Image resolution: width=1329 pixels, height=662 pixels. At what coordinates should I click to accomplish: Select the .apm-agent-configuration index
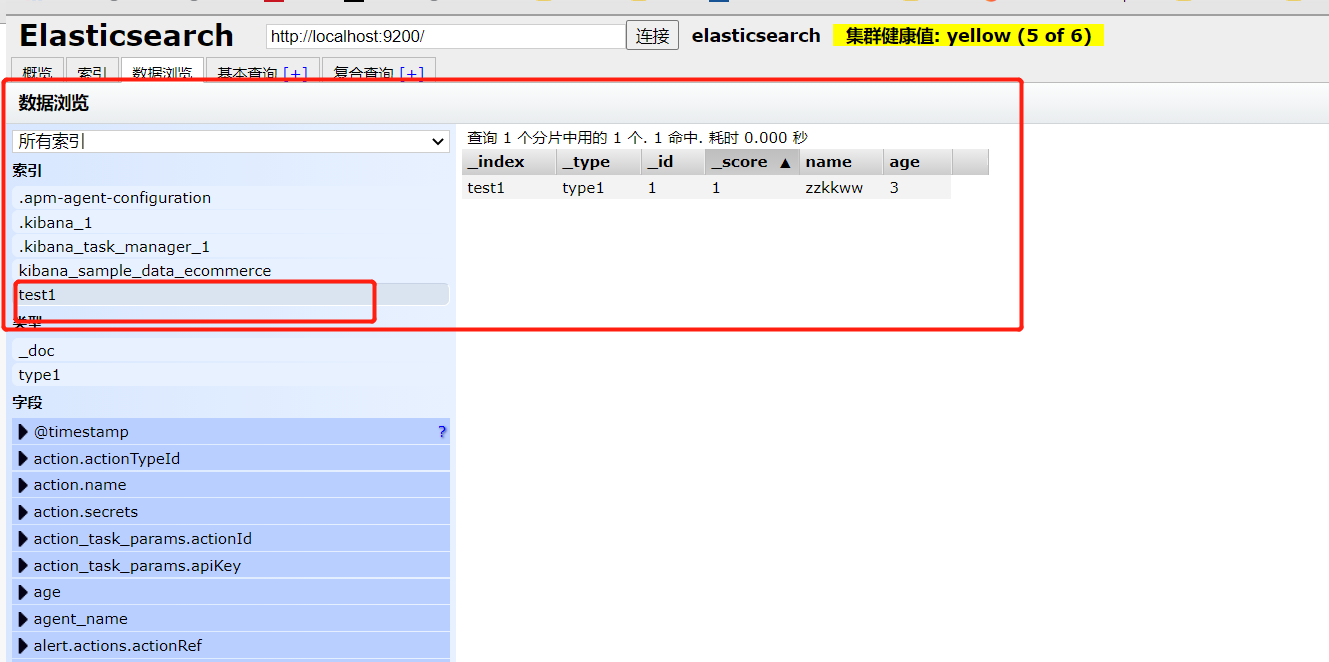(x=231, y=198)
